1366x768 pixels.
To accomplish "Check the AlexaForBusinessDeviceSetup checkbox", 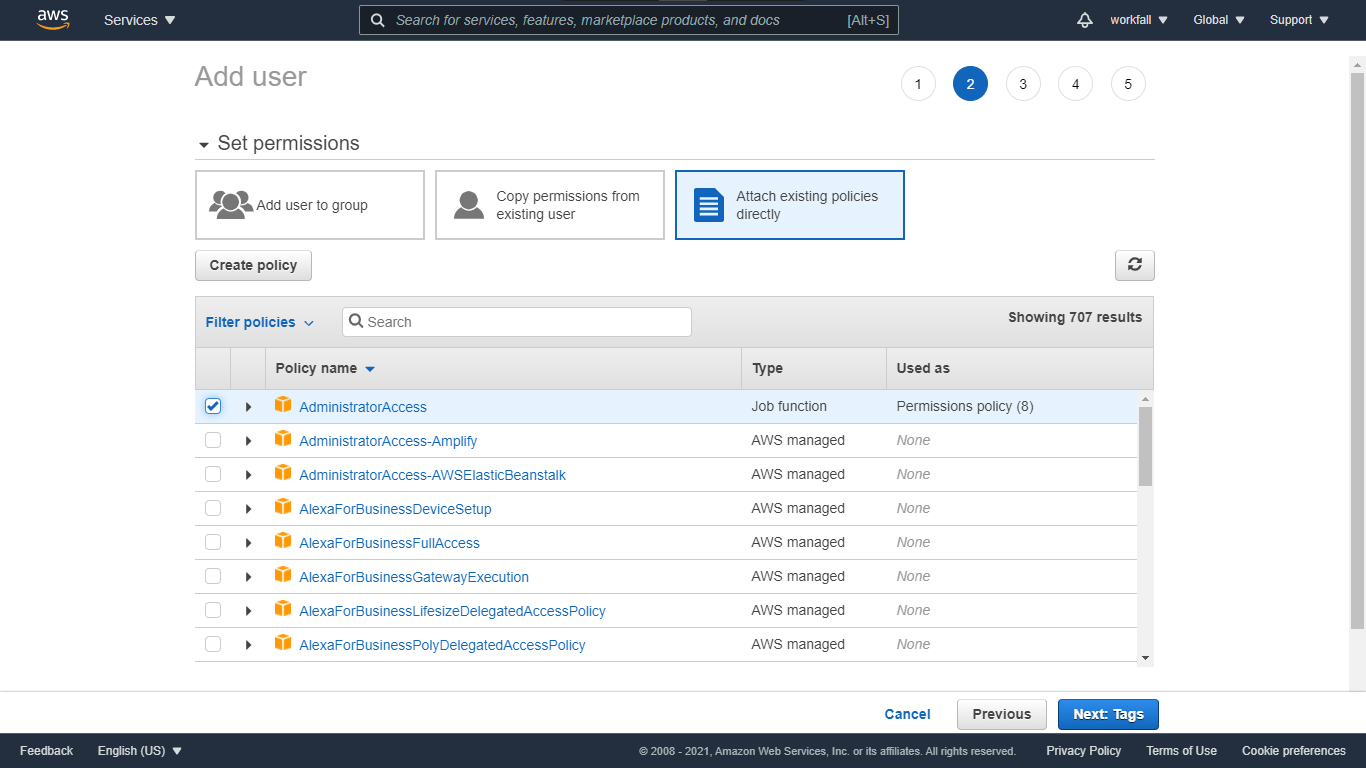I will click(x=213, y=508).
